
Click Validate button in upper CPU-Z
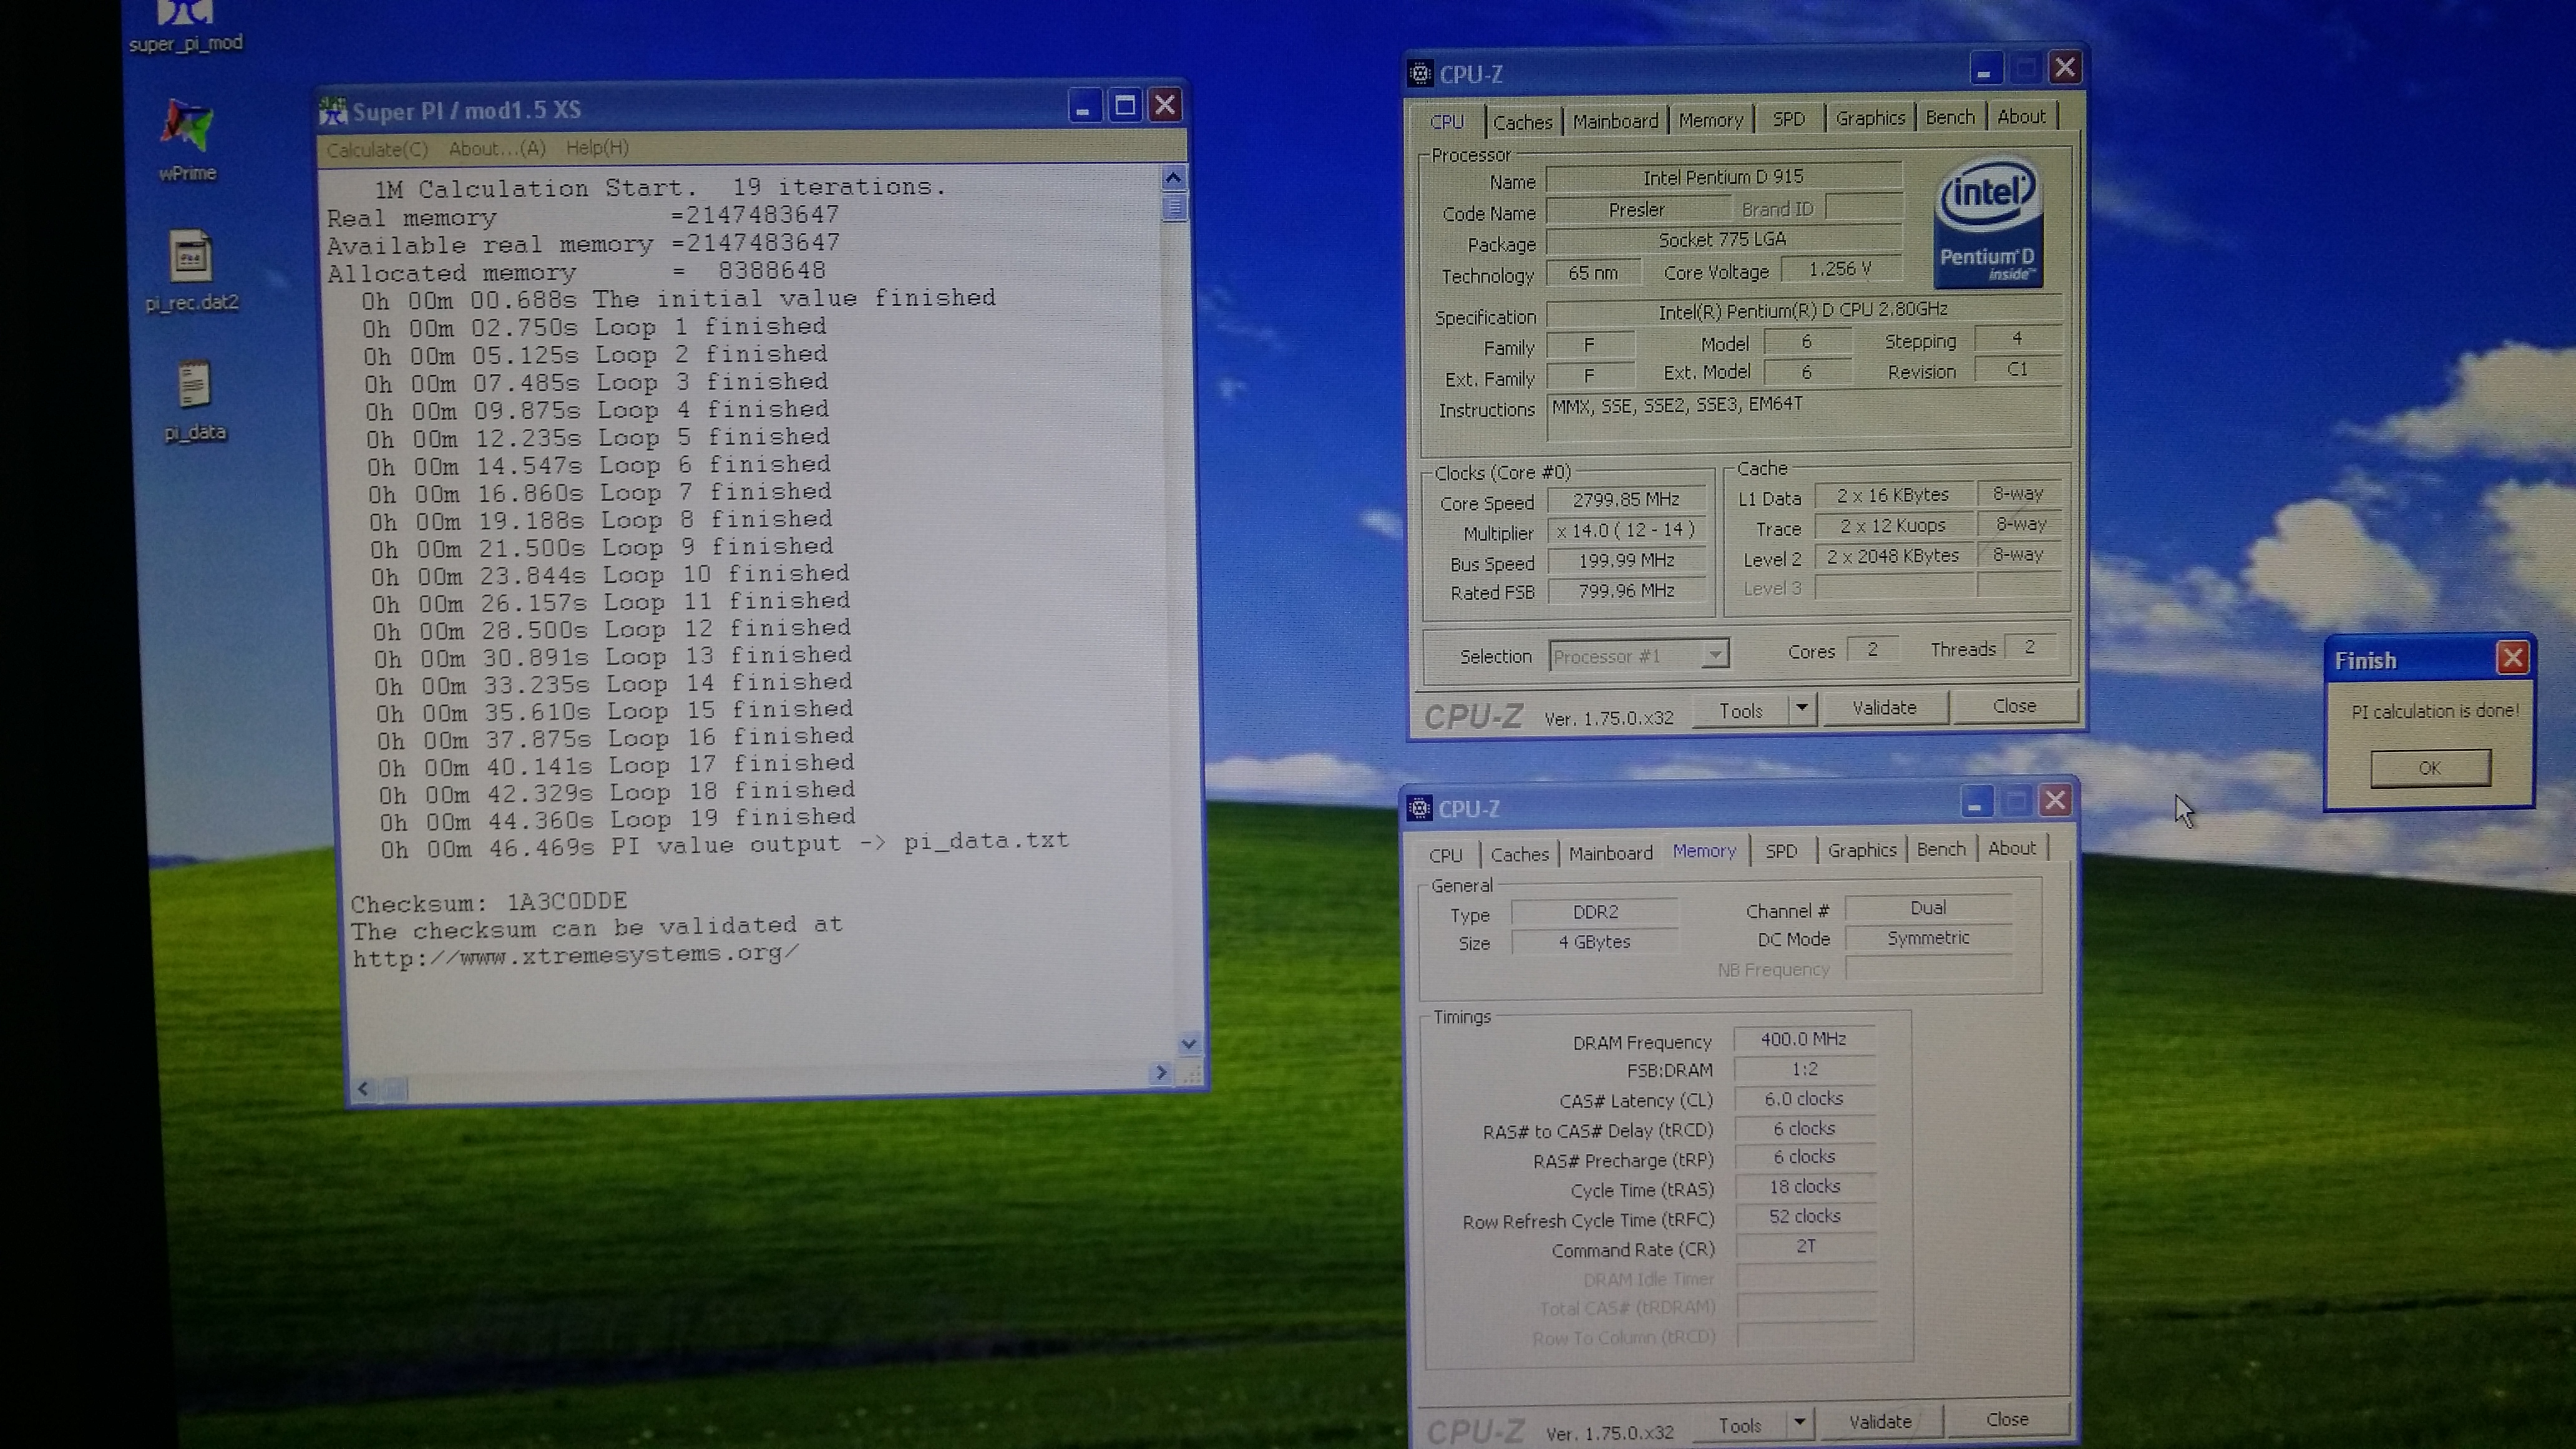click(1884, 708)
